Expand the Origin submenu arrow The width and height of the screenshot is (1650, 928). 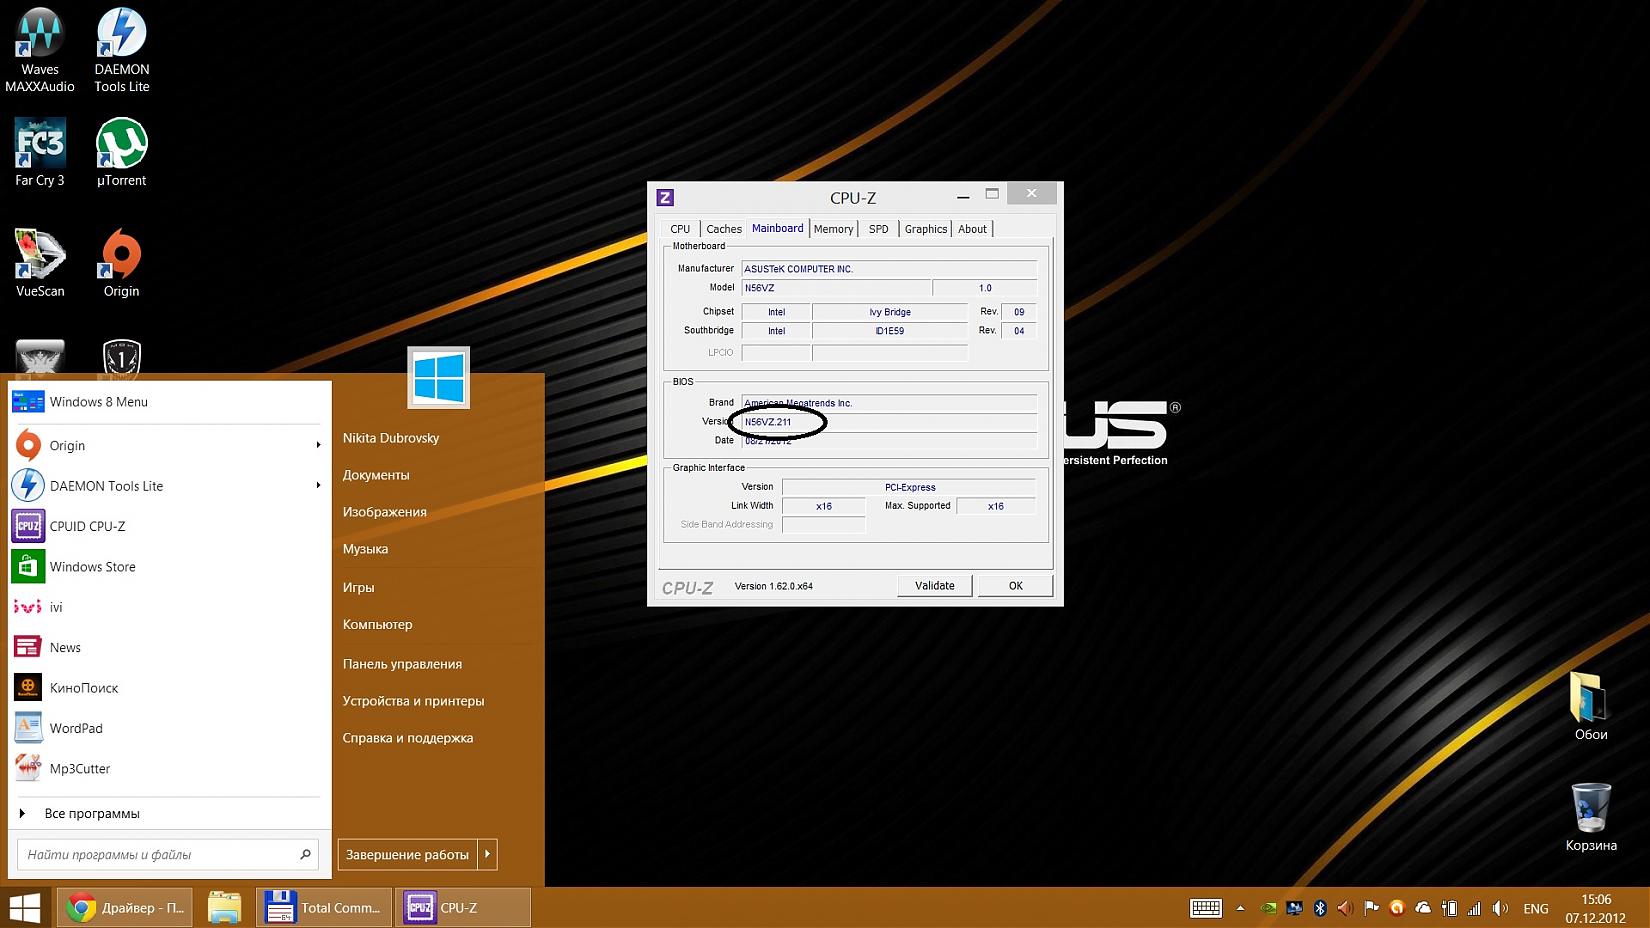[x=318, y=445]
